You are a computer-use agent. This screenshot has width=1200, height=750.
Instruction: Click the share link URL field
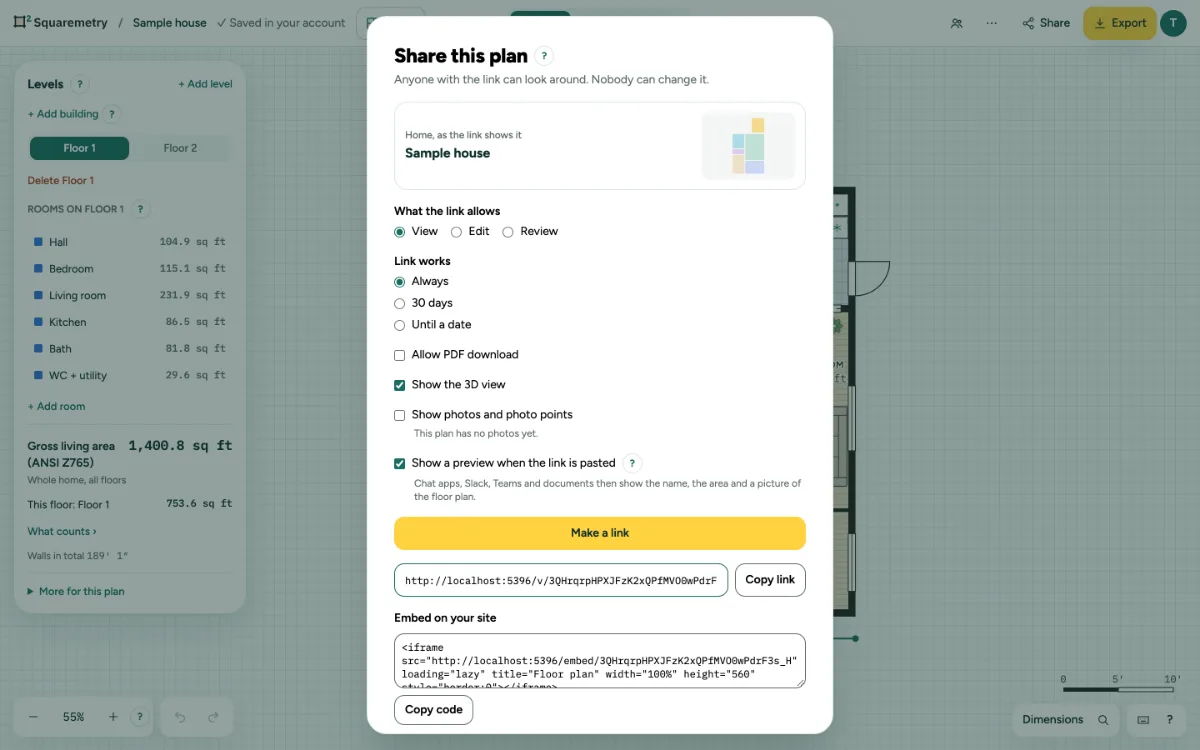[561, 580]
